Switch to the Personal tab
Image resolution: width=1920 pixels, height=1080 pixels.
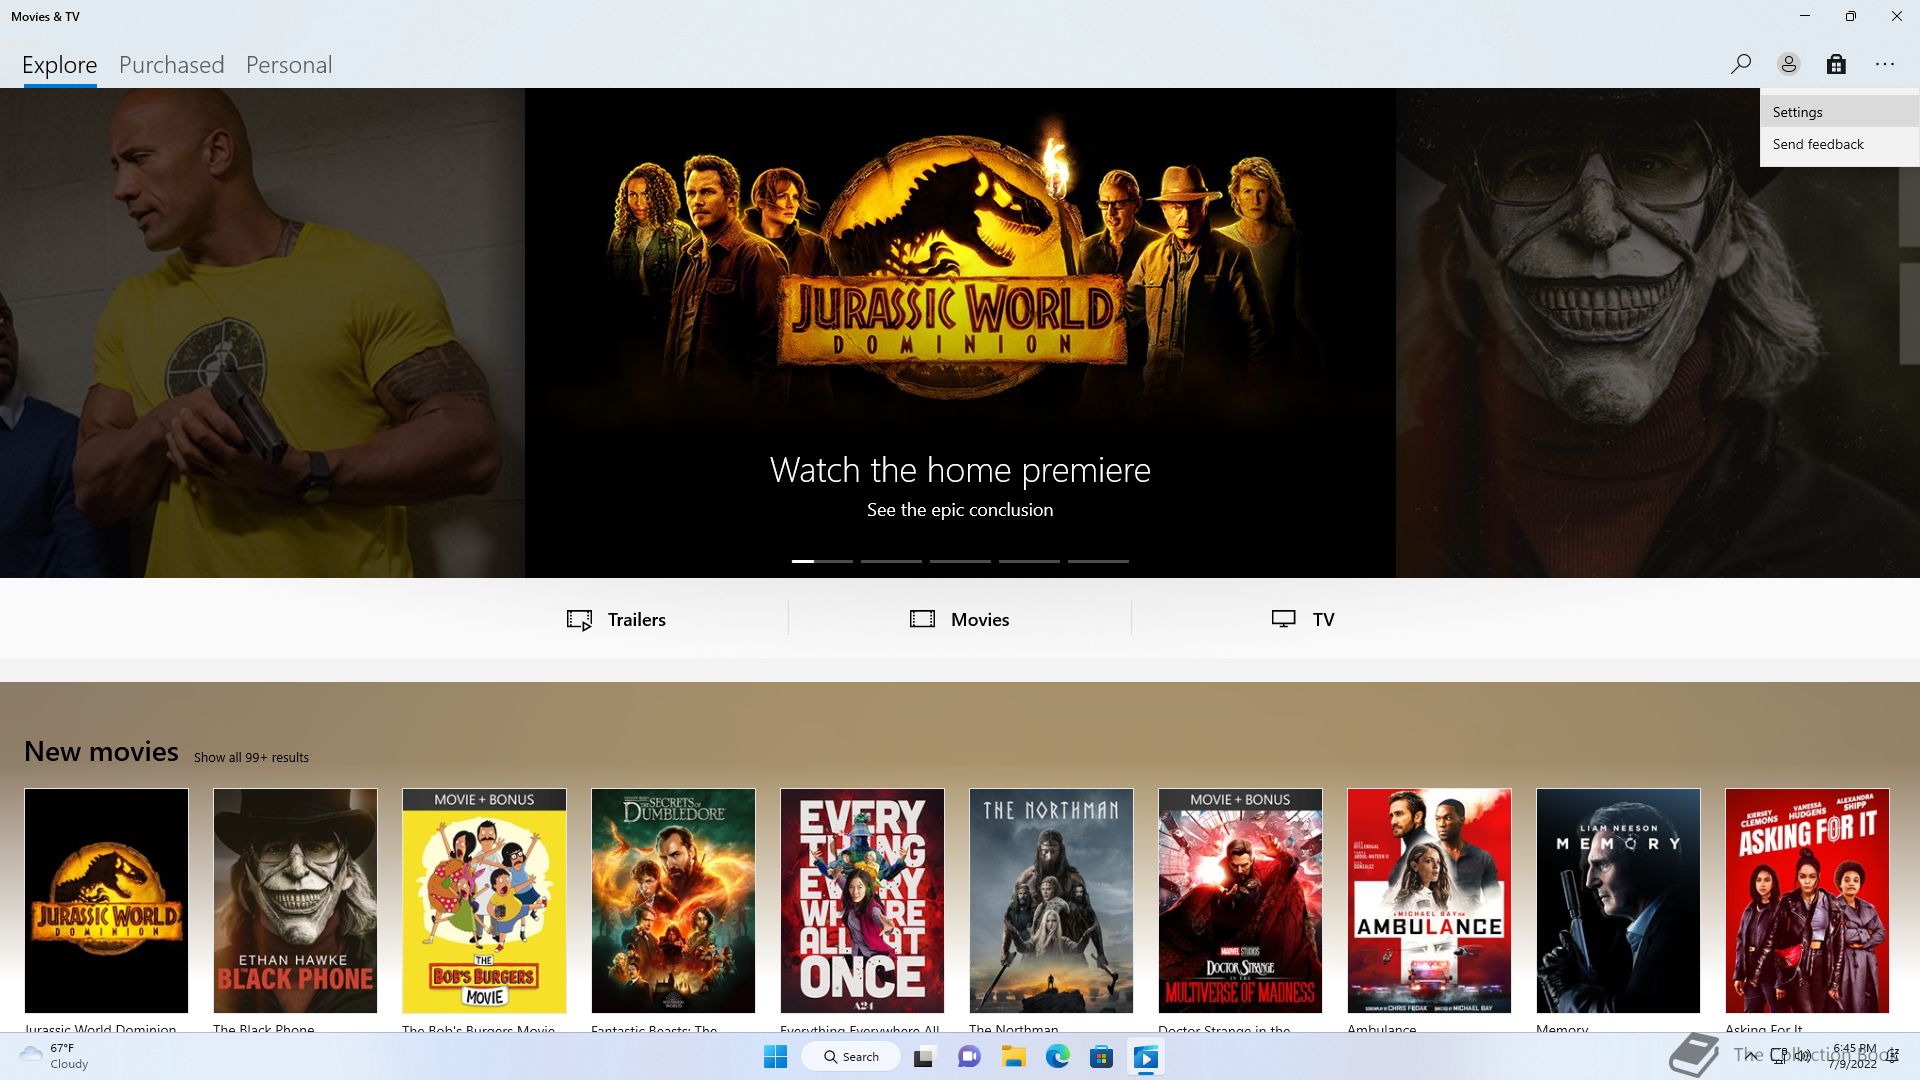[x=289, y=65]
